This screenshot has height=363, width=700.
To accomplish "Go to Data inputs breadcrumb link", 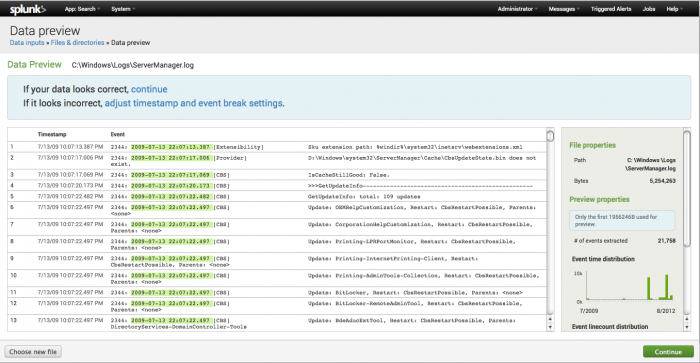I will pos(27,43).
